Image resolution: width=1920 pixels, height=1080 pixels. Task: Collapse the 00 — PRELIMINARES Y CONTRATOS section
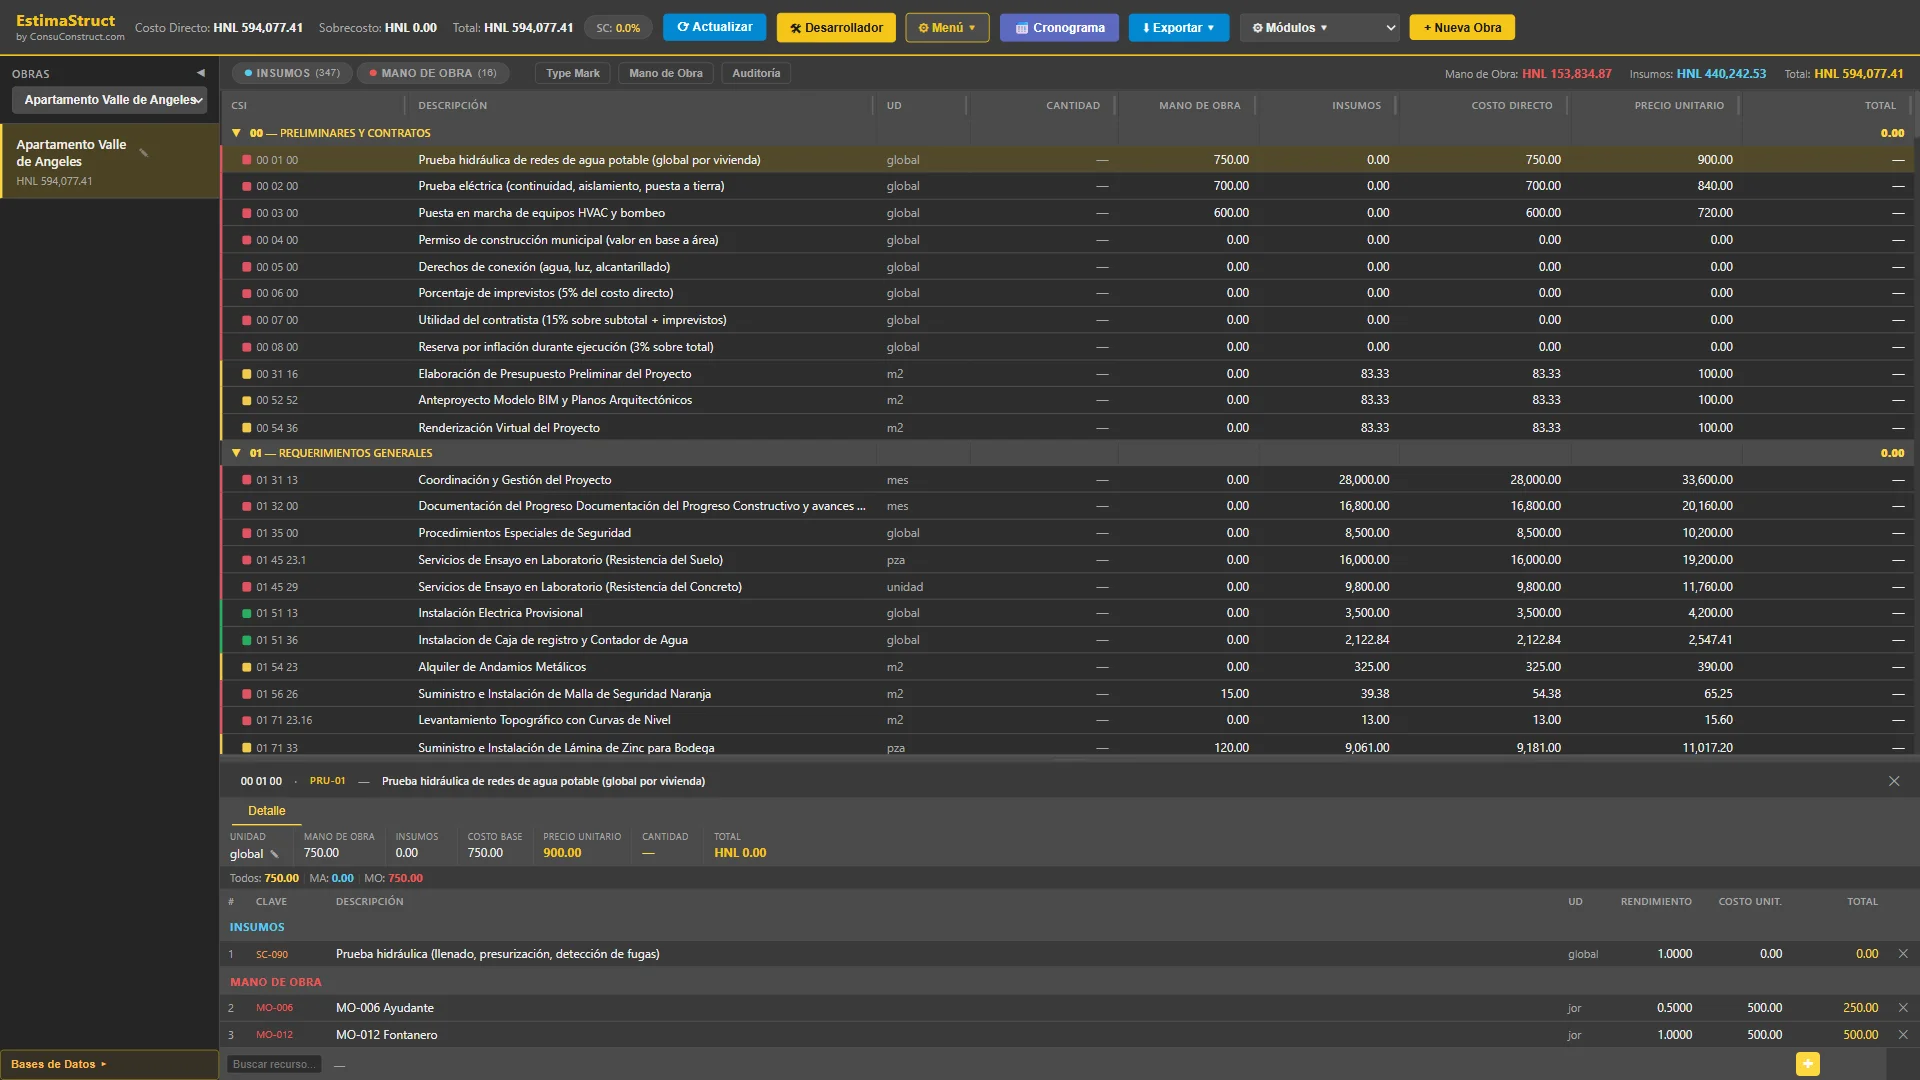(236, 133)
